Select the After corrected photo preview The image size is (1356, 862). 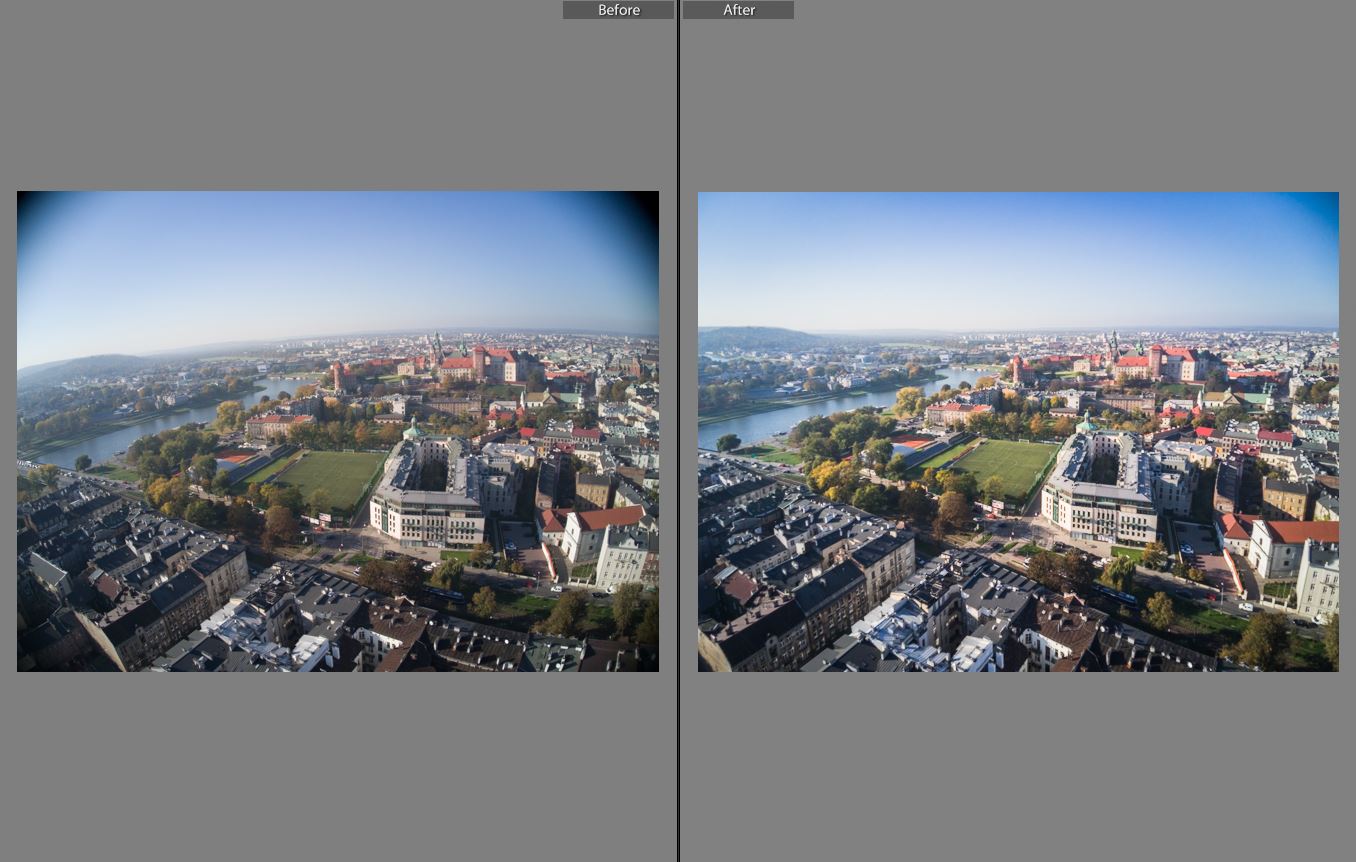point(1018,432)
